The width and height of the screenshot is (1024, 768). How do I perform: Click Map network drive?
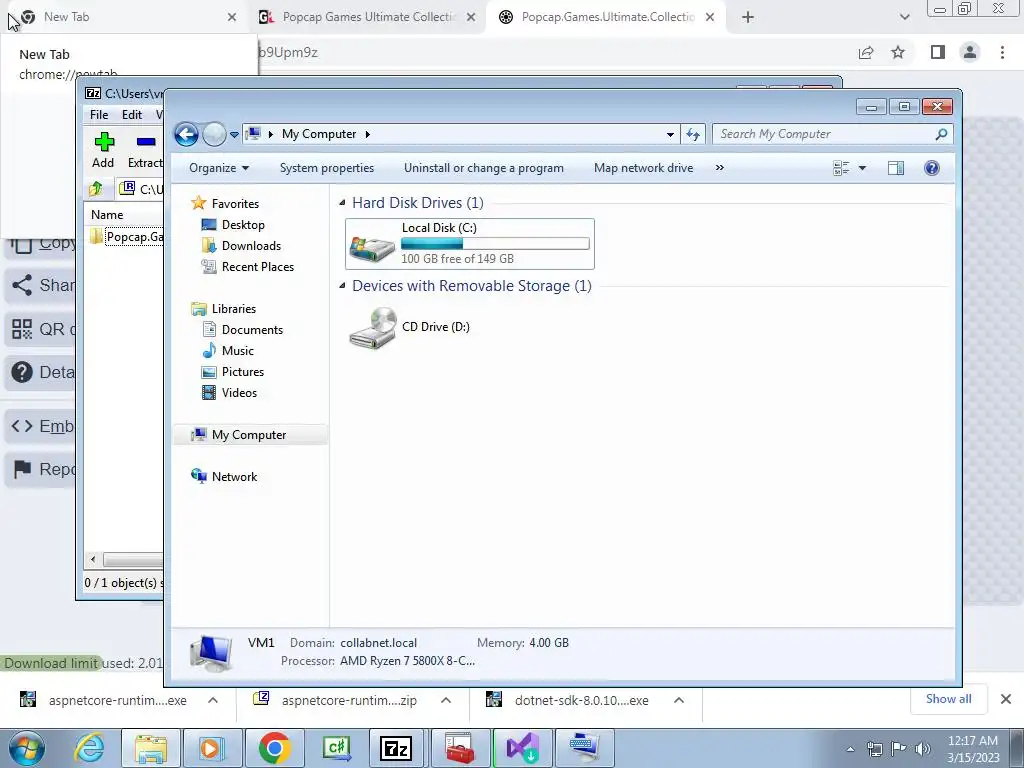[643, 168]
